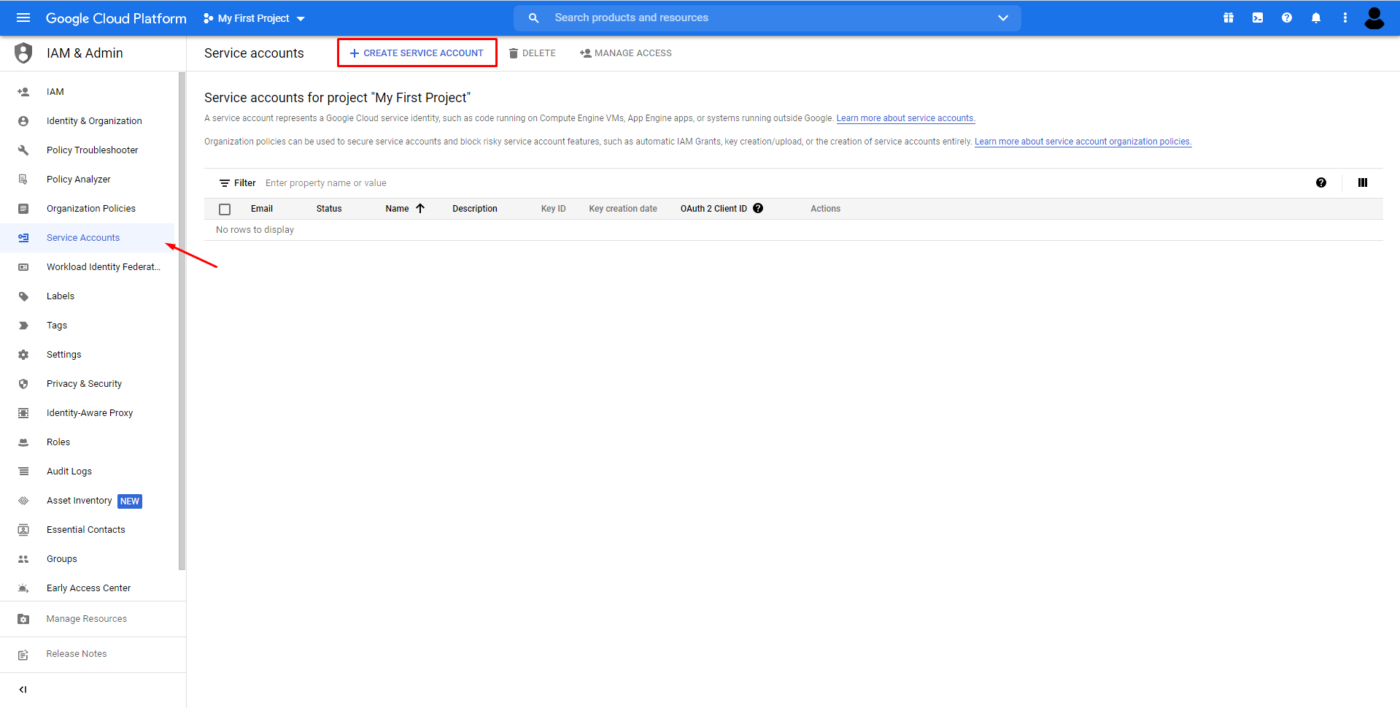Click the sidebar vertical scrollbar
Image resolution: width=1400 pixels, height=708 pixels.
[182, 320]
